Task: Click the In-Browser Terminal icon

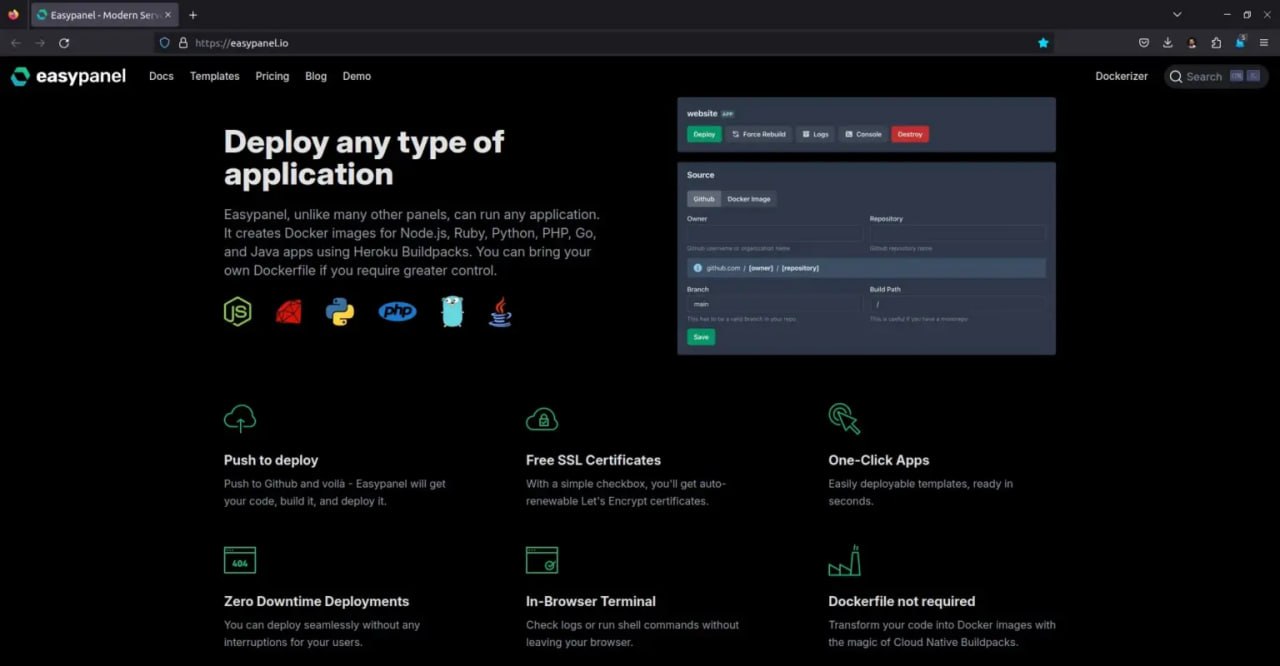Action: coord(542,560)
